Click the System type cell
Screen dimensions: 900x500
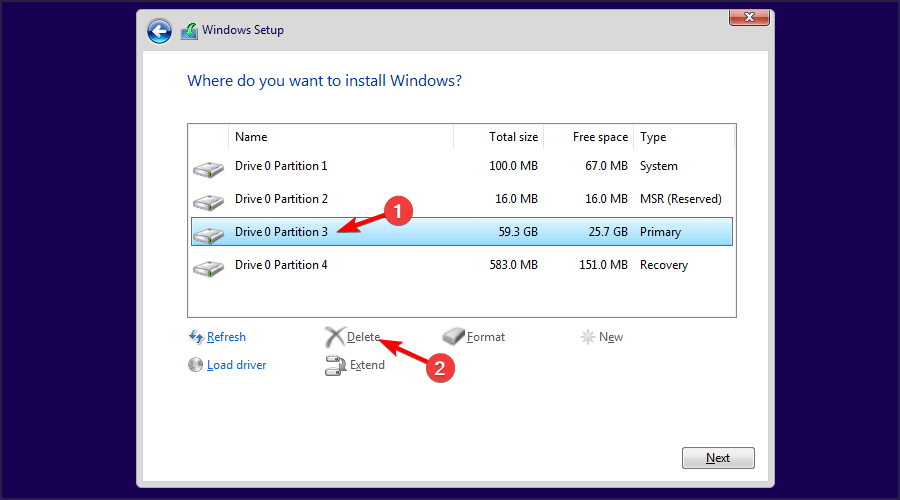point(658,166)
